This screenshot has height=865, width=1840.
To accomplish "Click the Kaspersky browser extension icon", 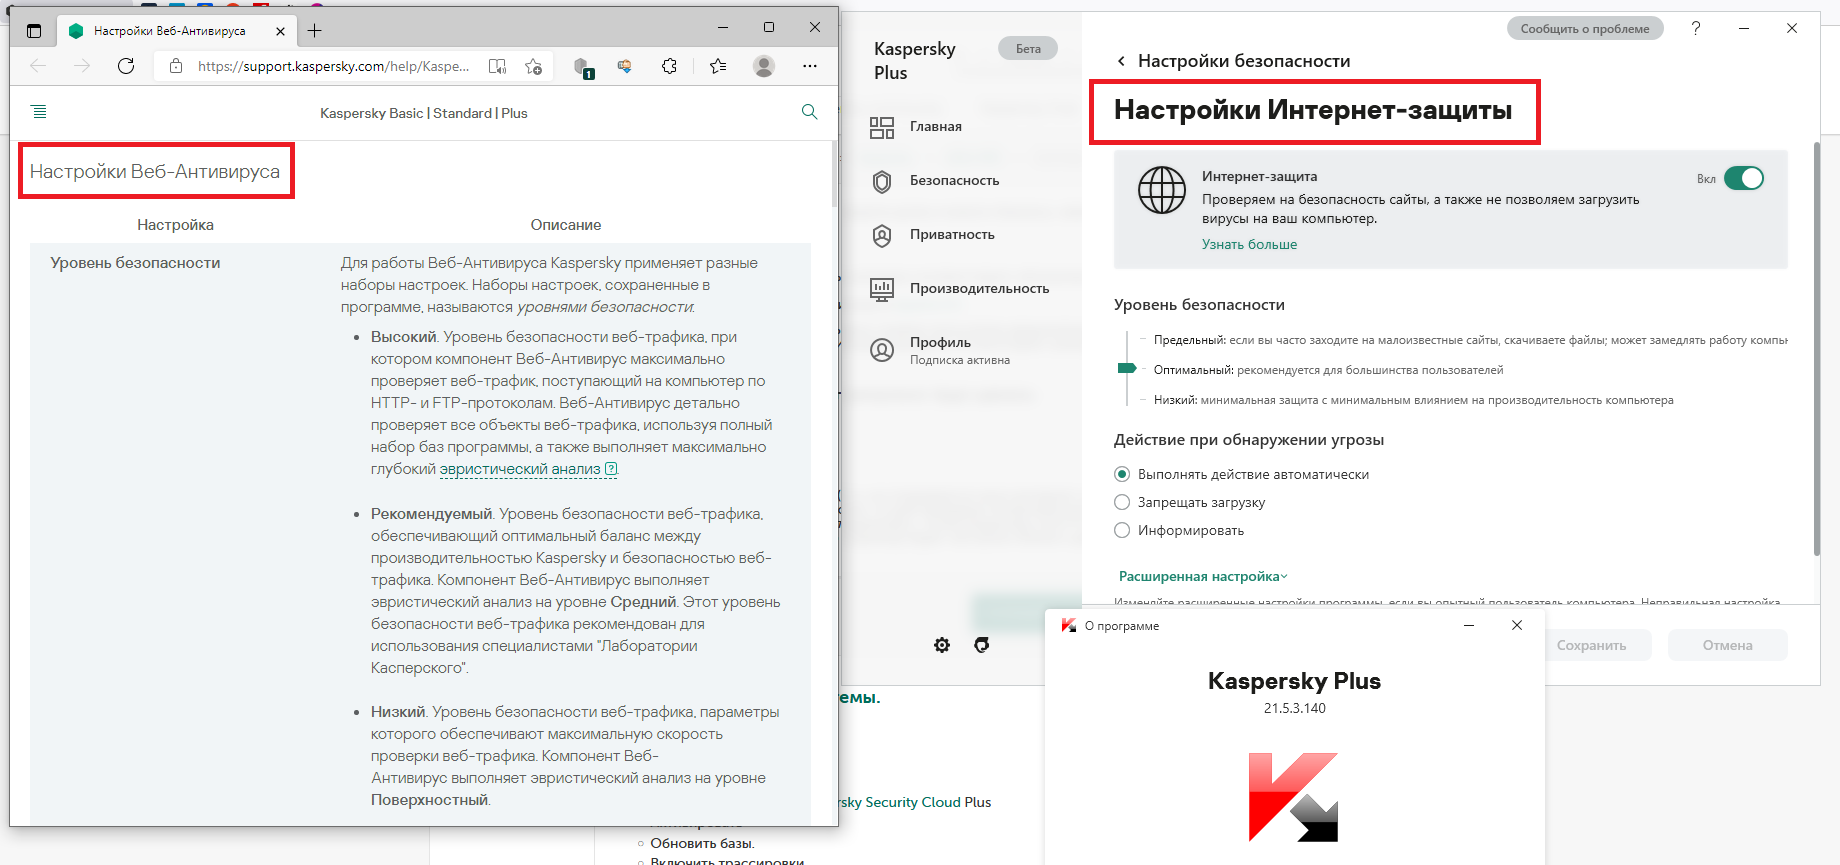I will pos(583,67).
